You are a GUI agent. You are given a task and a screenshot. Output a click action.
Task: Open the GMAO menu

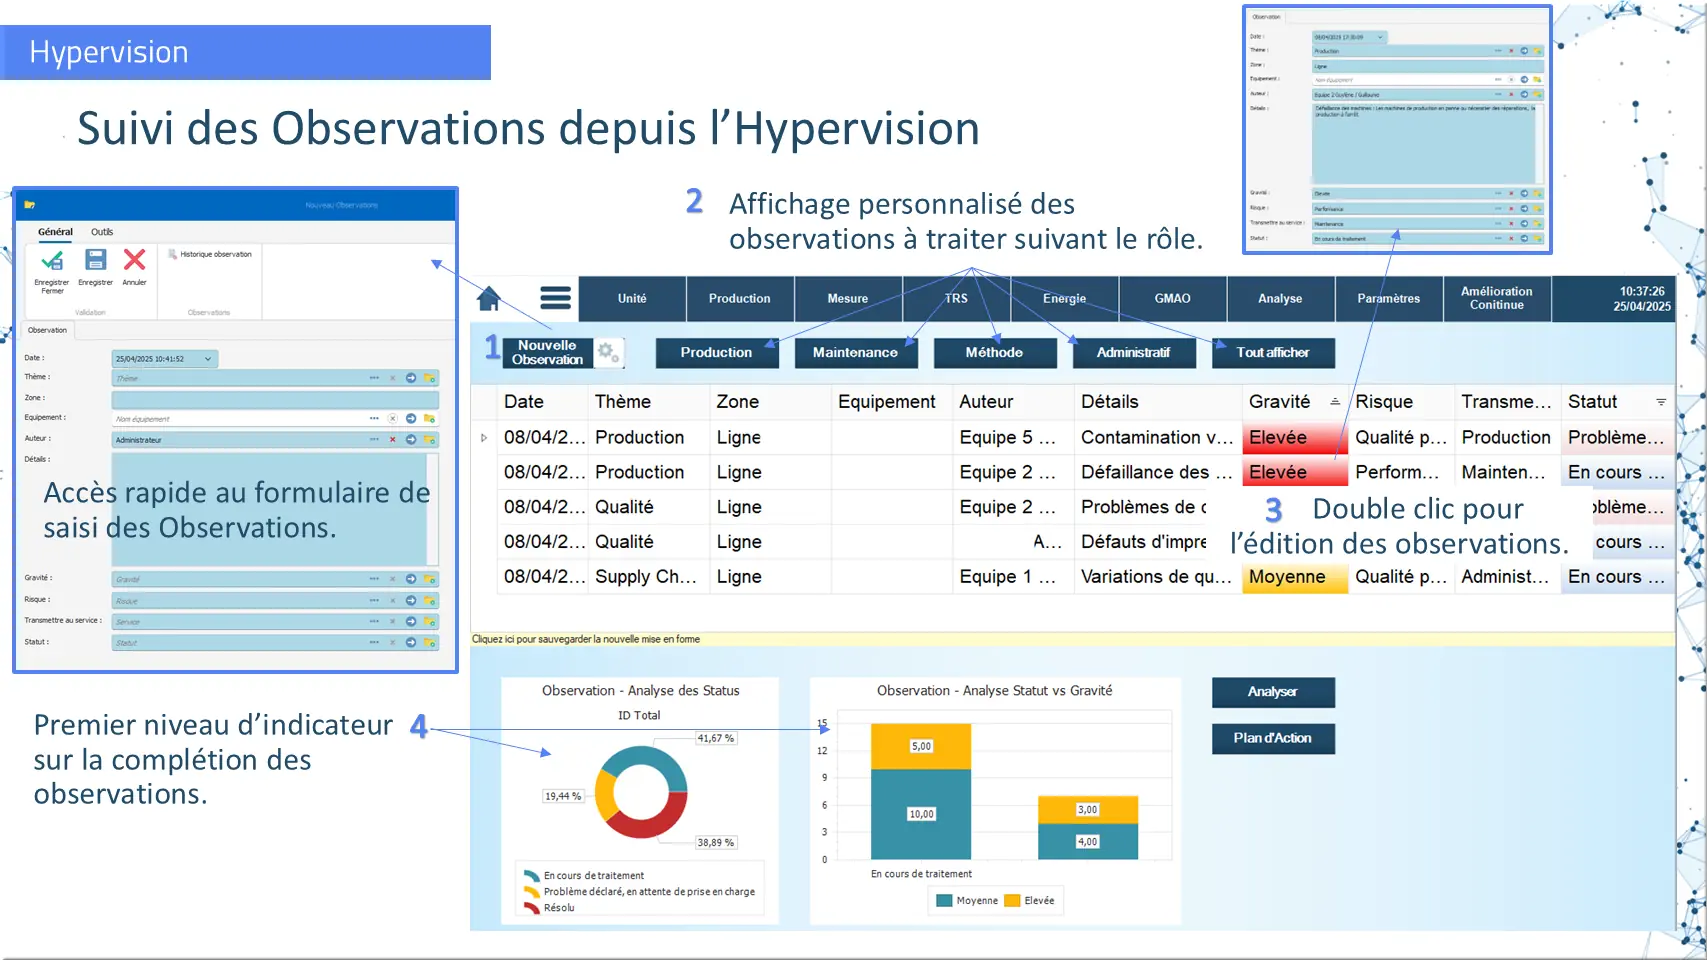click(x=1172, y=299)
